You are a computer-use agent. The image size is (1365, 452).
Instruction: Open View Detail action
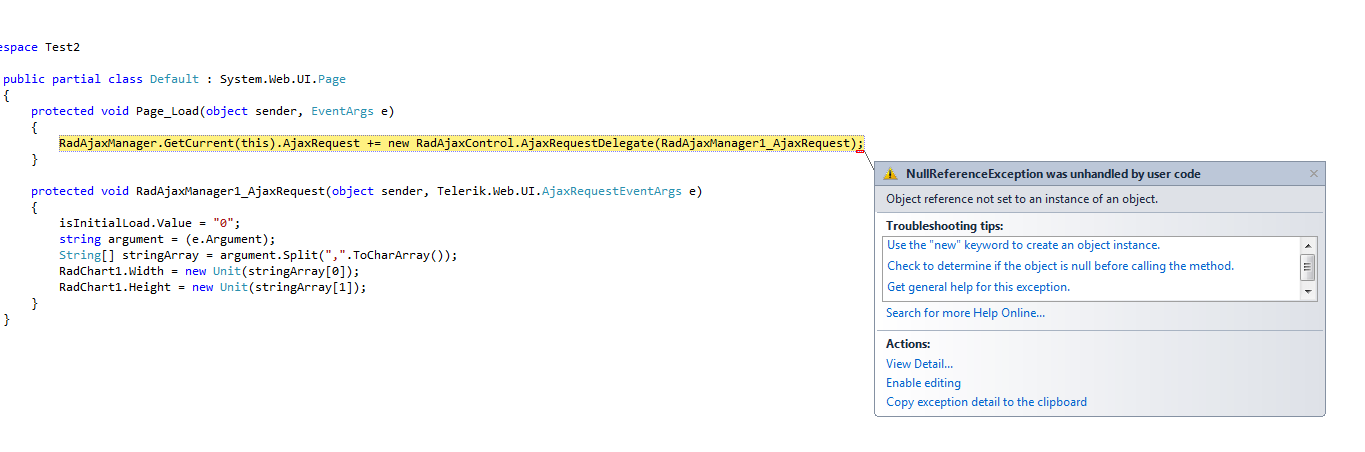tap(919, 364)
